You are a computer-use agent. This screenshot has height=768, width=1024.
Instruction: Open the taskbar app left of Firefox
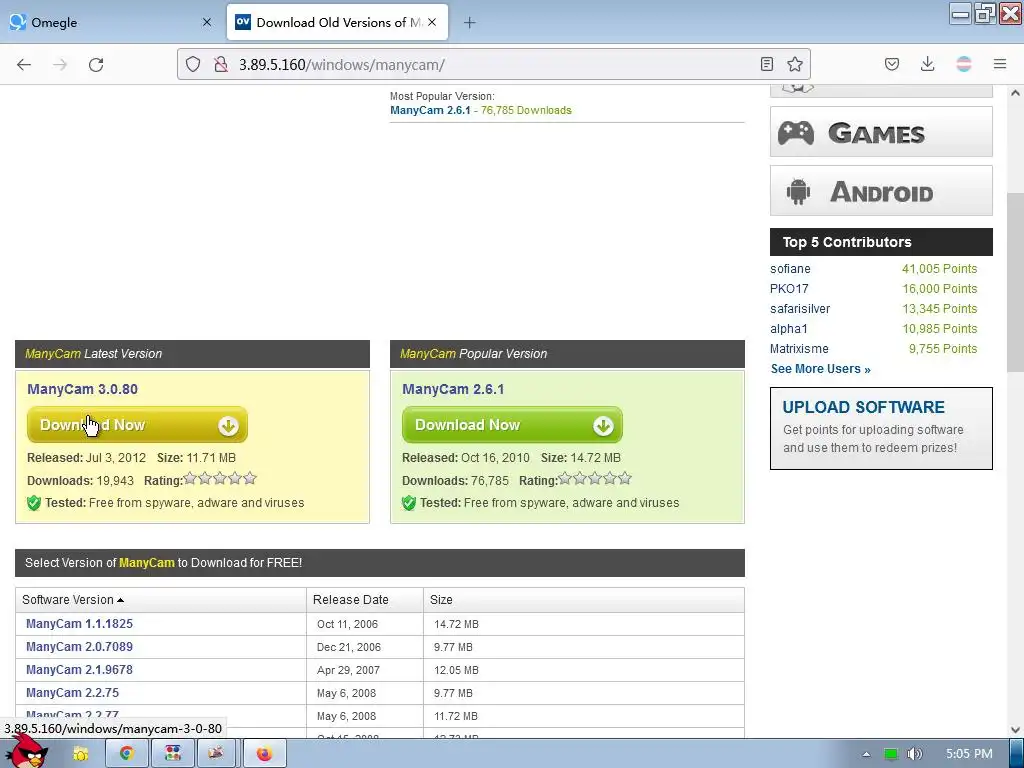[216, 754]
